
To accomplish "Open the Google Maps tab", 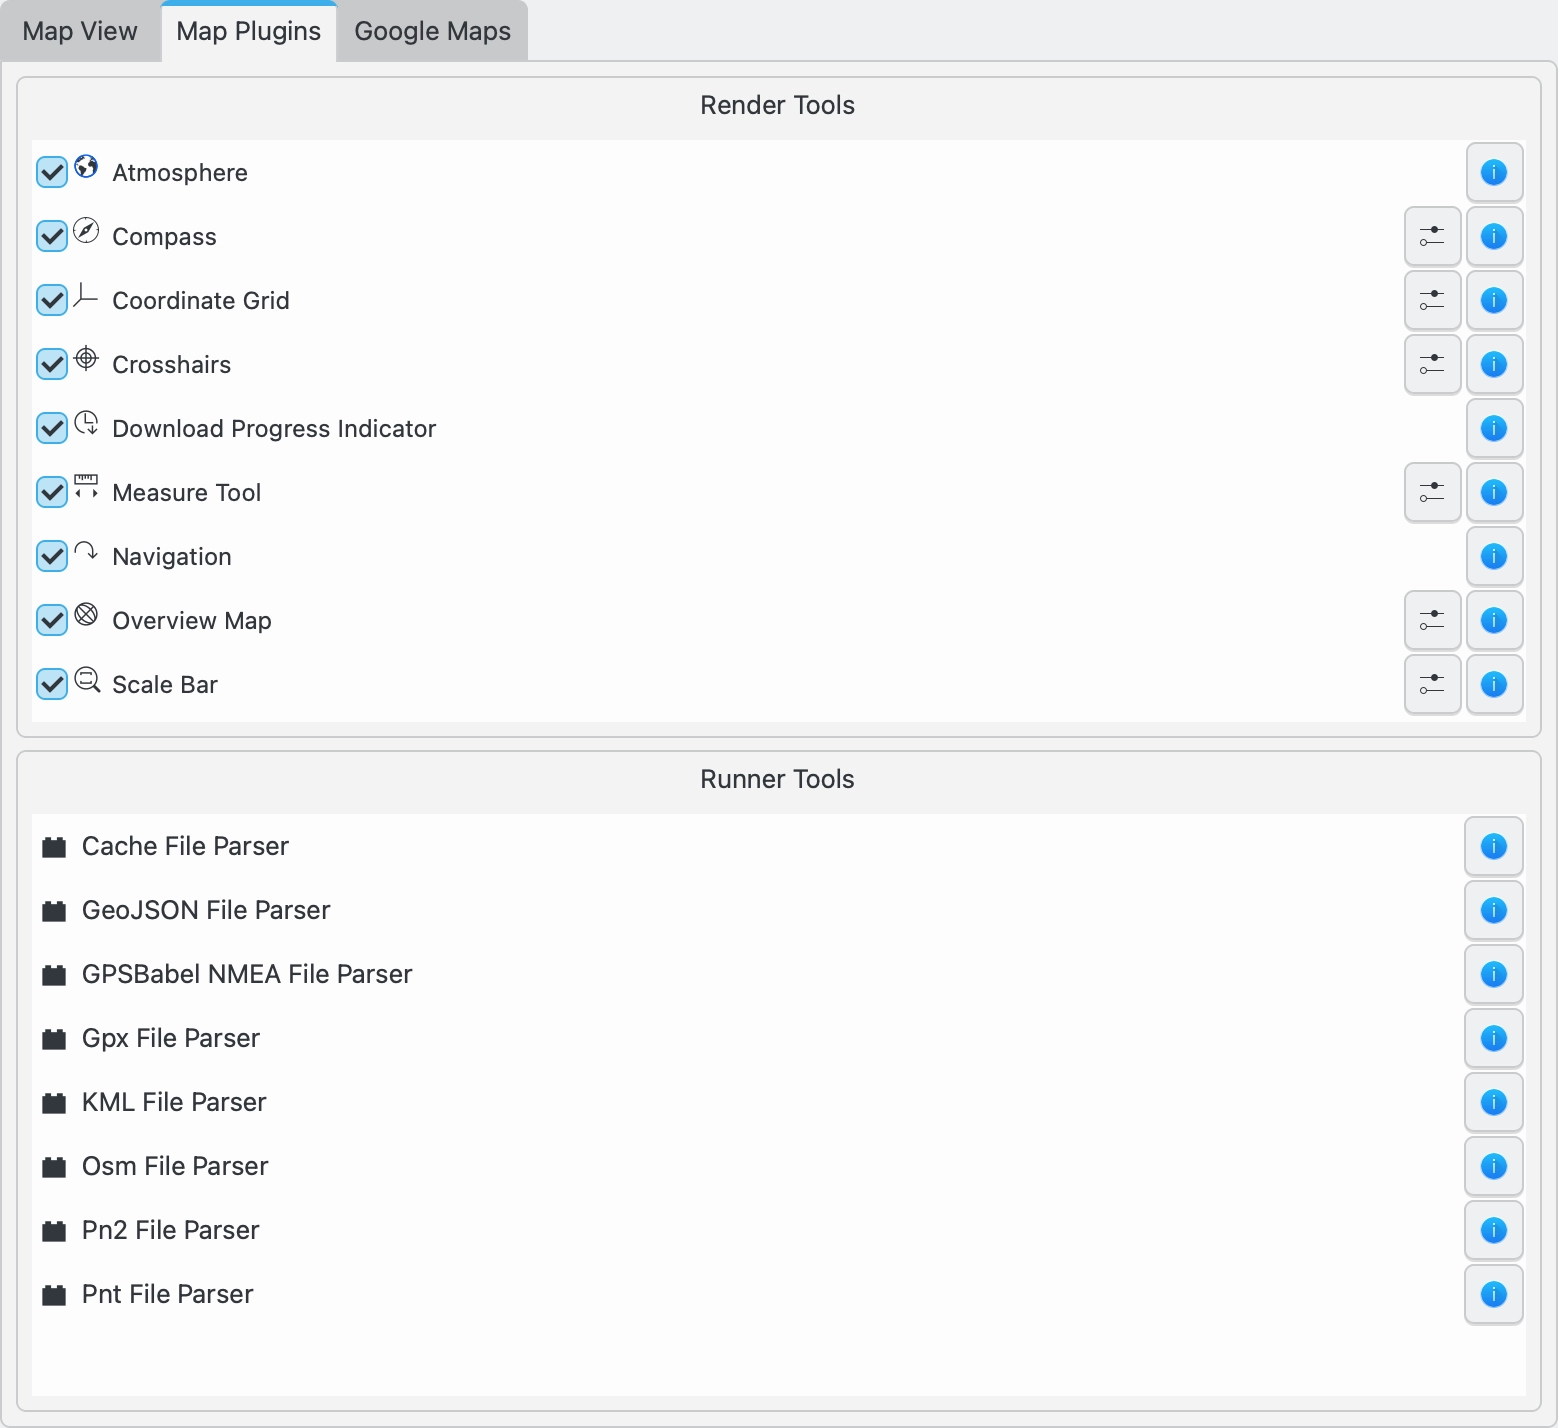I will pos(432,31).
